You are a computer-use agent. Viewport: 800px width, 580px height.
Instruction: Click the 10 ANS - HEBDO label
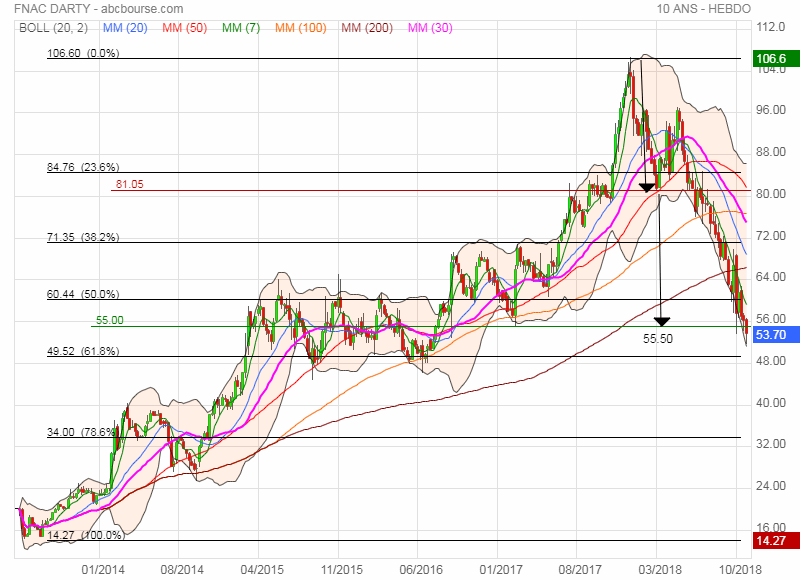[x=704, y=9]
